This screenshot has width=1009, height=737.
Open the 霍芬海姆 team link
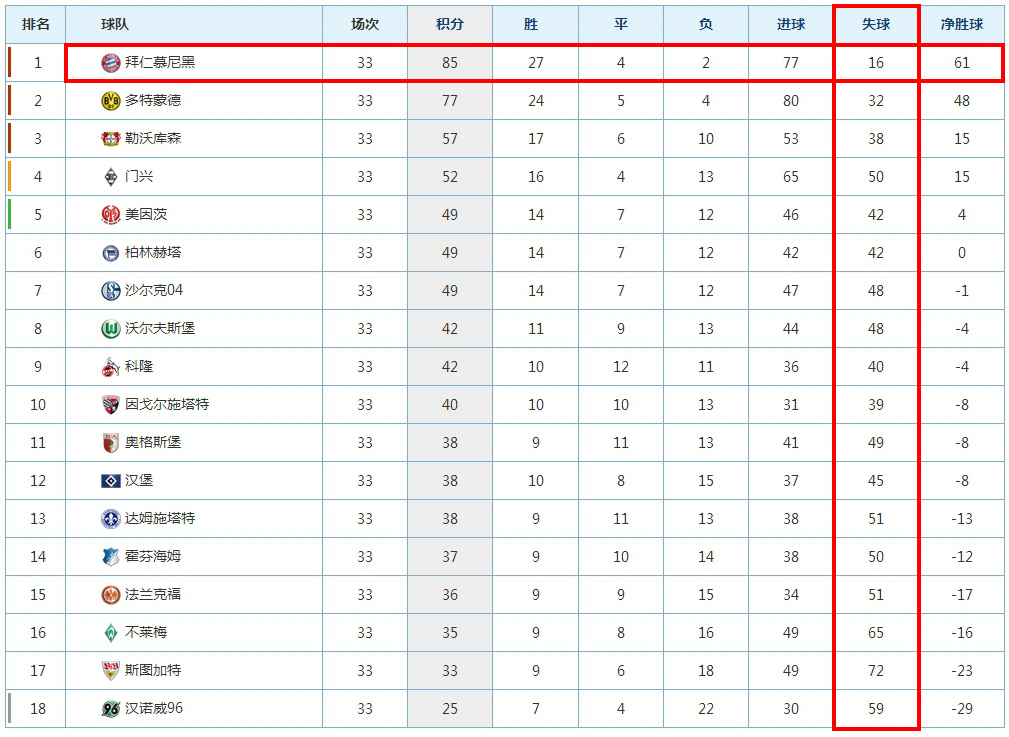coord(153,557)
